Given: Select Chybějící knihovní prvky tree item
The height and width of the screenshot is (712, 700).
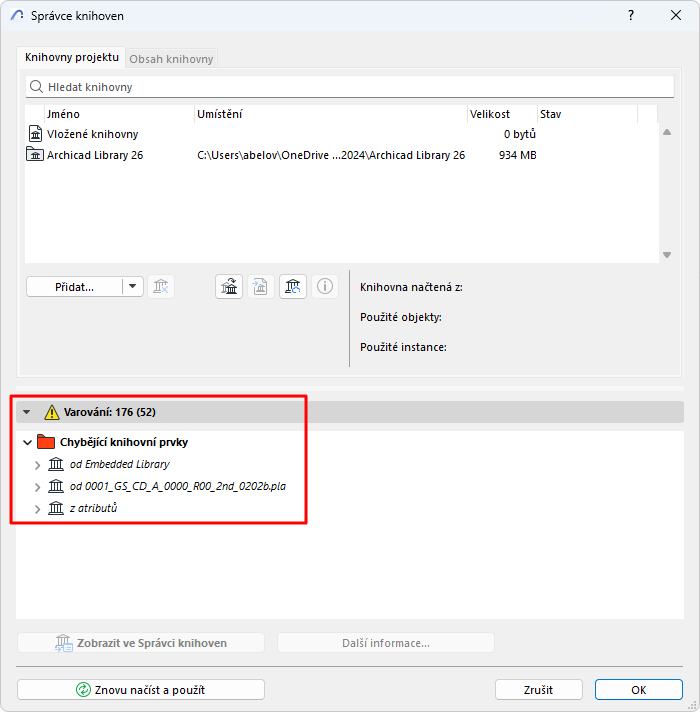Looking at the screenshot, I should click(124, 442).
